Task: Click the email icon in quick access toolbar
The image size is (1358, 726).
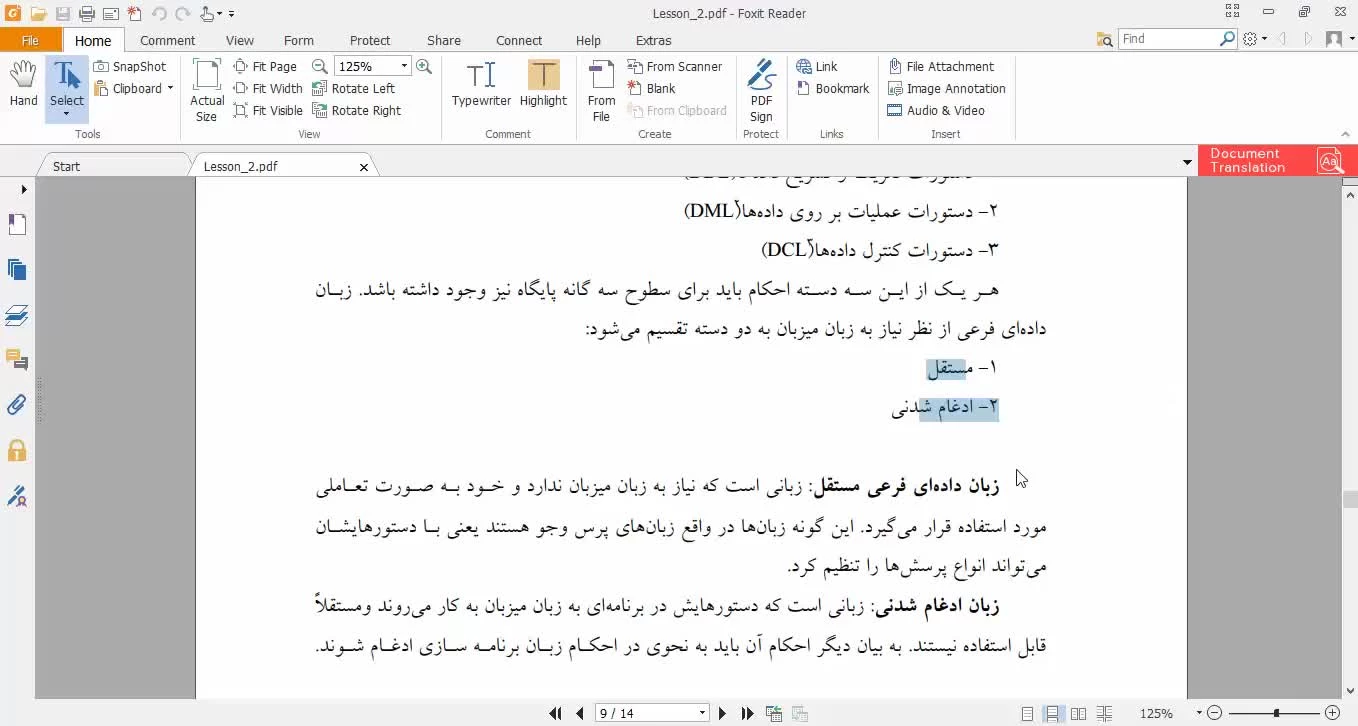Action: pyautogui.click(x=111, y=13)
